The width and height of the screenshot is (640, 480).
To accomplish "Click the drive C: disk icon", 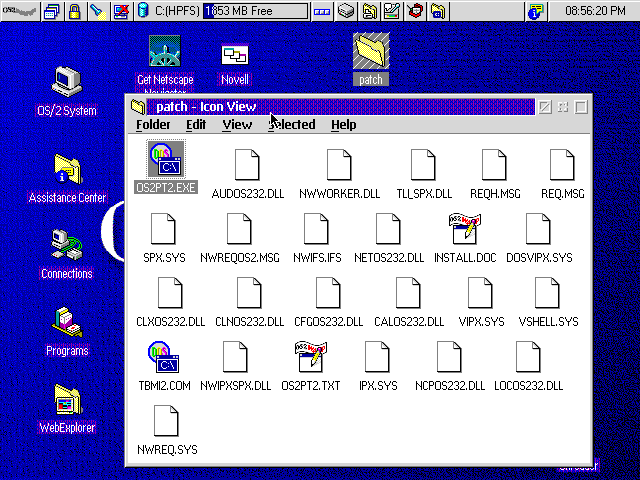I will coord(143,11).
